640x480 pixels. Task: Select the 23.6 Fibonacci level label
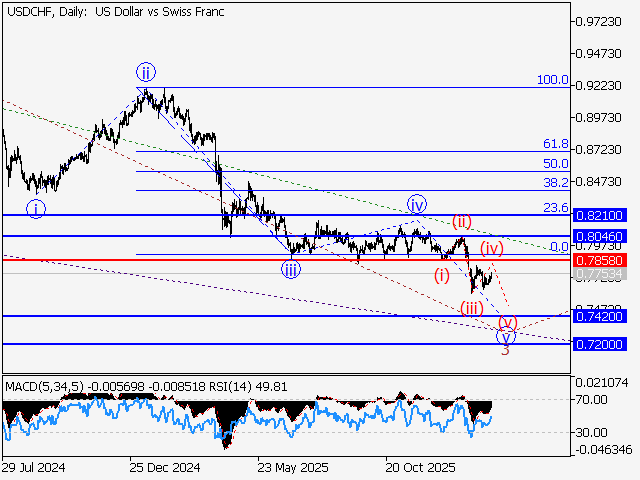click(x=556, y=208)
